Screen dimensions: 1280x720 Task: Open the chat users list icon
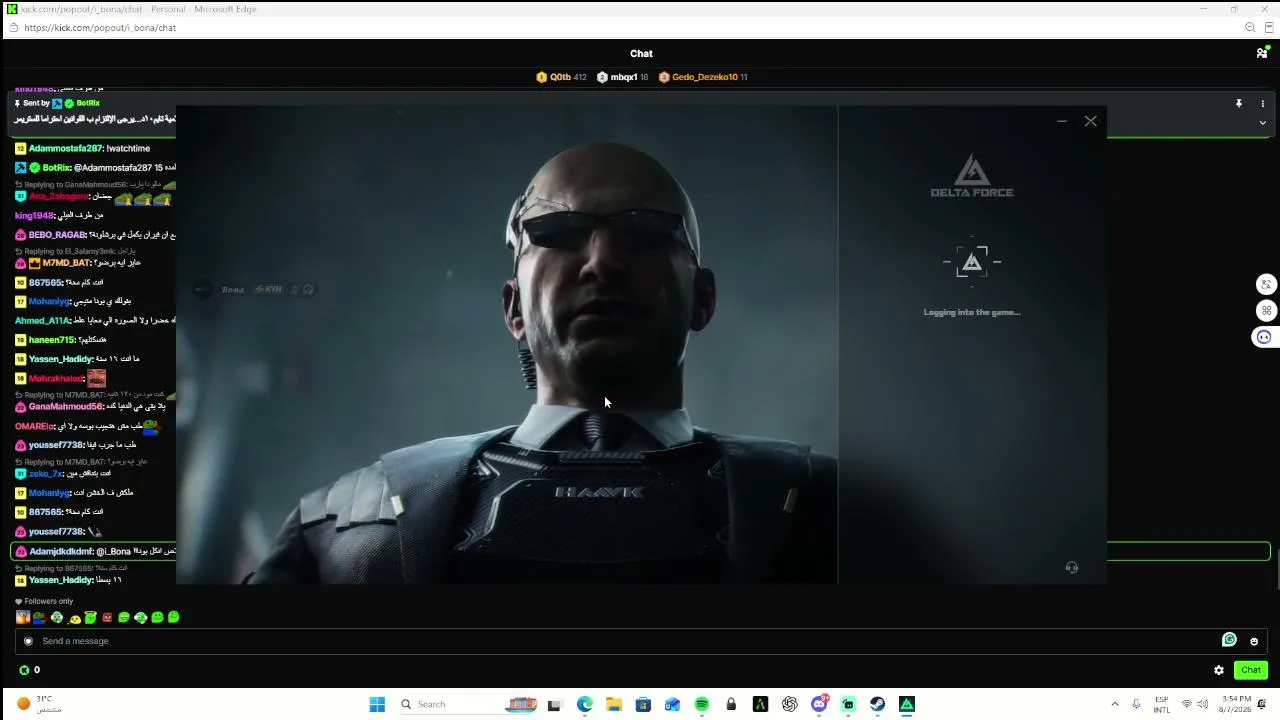click(1262, 53)
